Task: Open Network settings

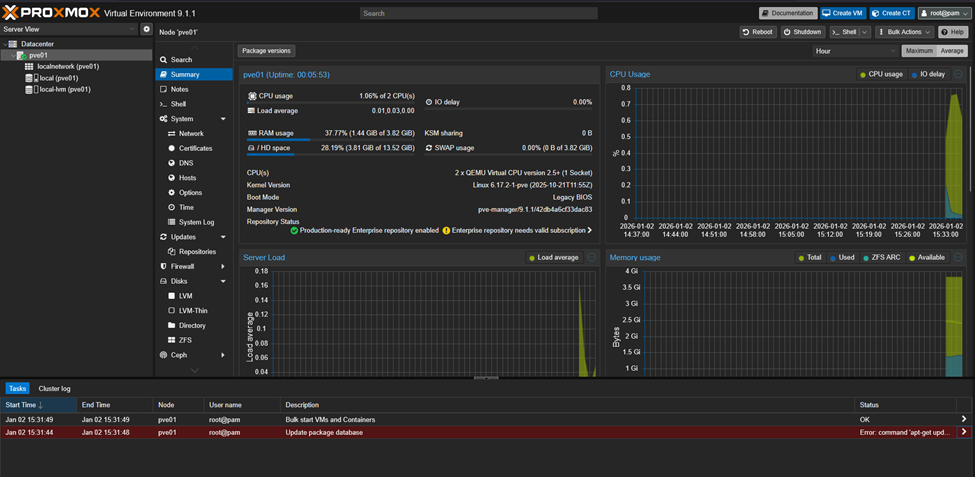Action: pyautogui.click(x=194, y=134)
